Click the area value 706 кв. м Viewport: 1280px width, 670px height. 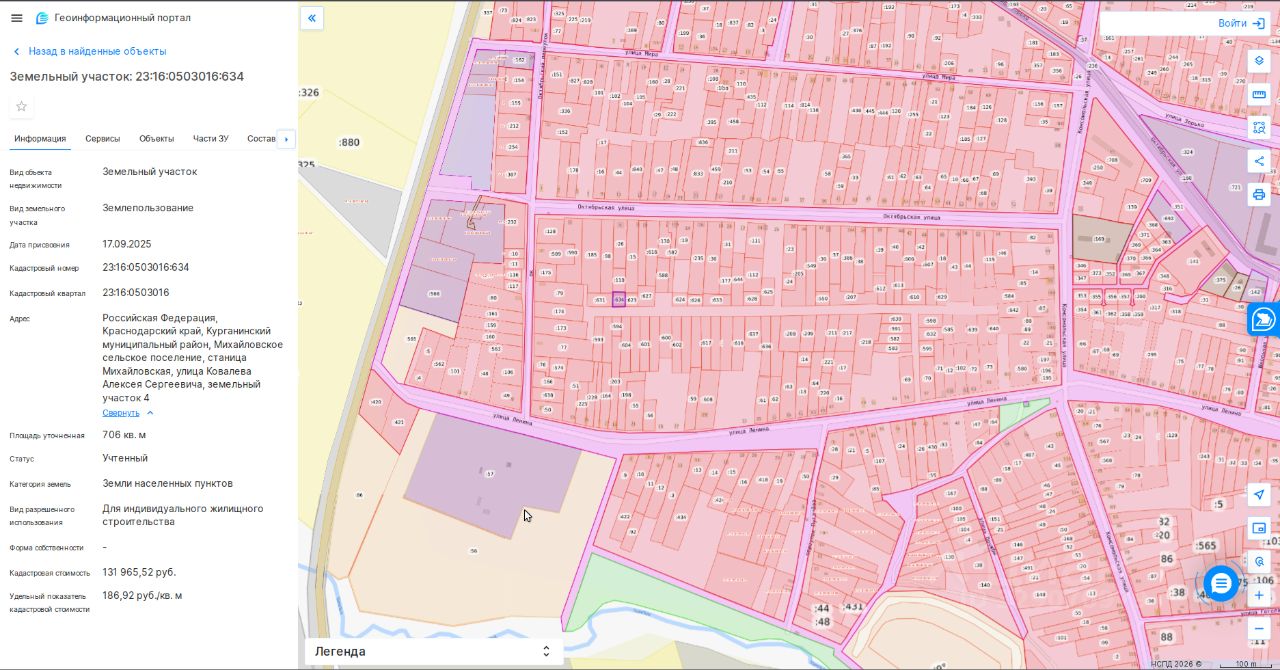click(124, 435)
